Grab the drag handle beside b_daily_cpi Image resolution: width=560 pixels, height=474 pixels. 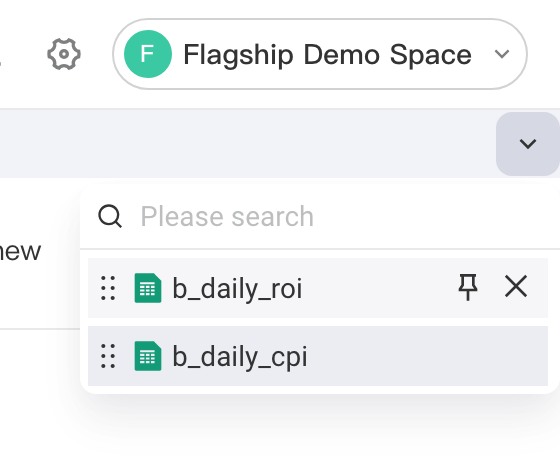(108, 356)
